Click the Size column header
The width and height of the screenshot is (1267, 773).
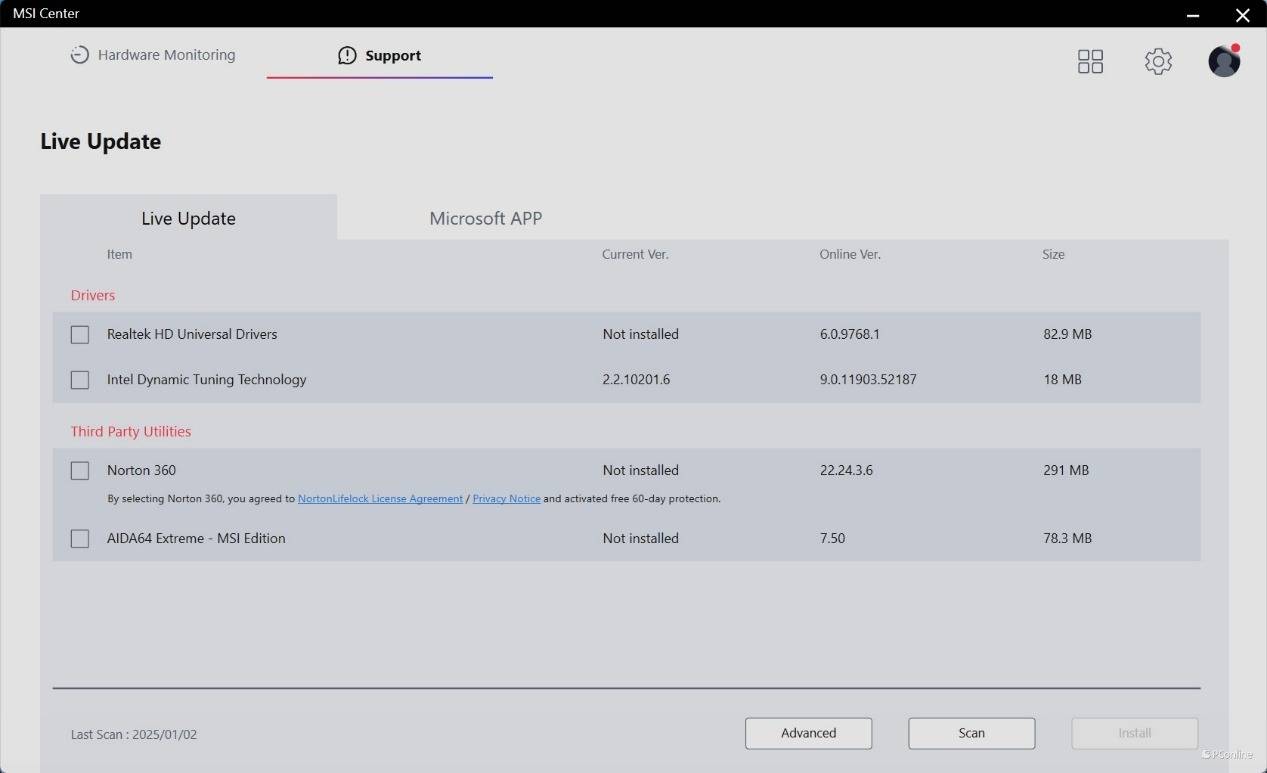[x=1053, y=254]
